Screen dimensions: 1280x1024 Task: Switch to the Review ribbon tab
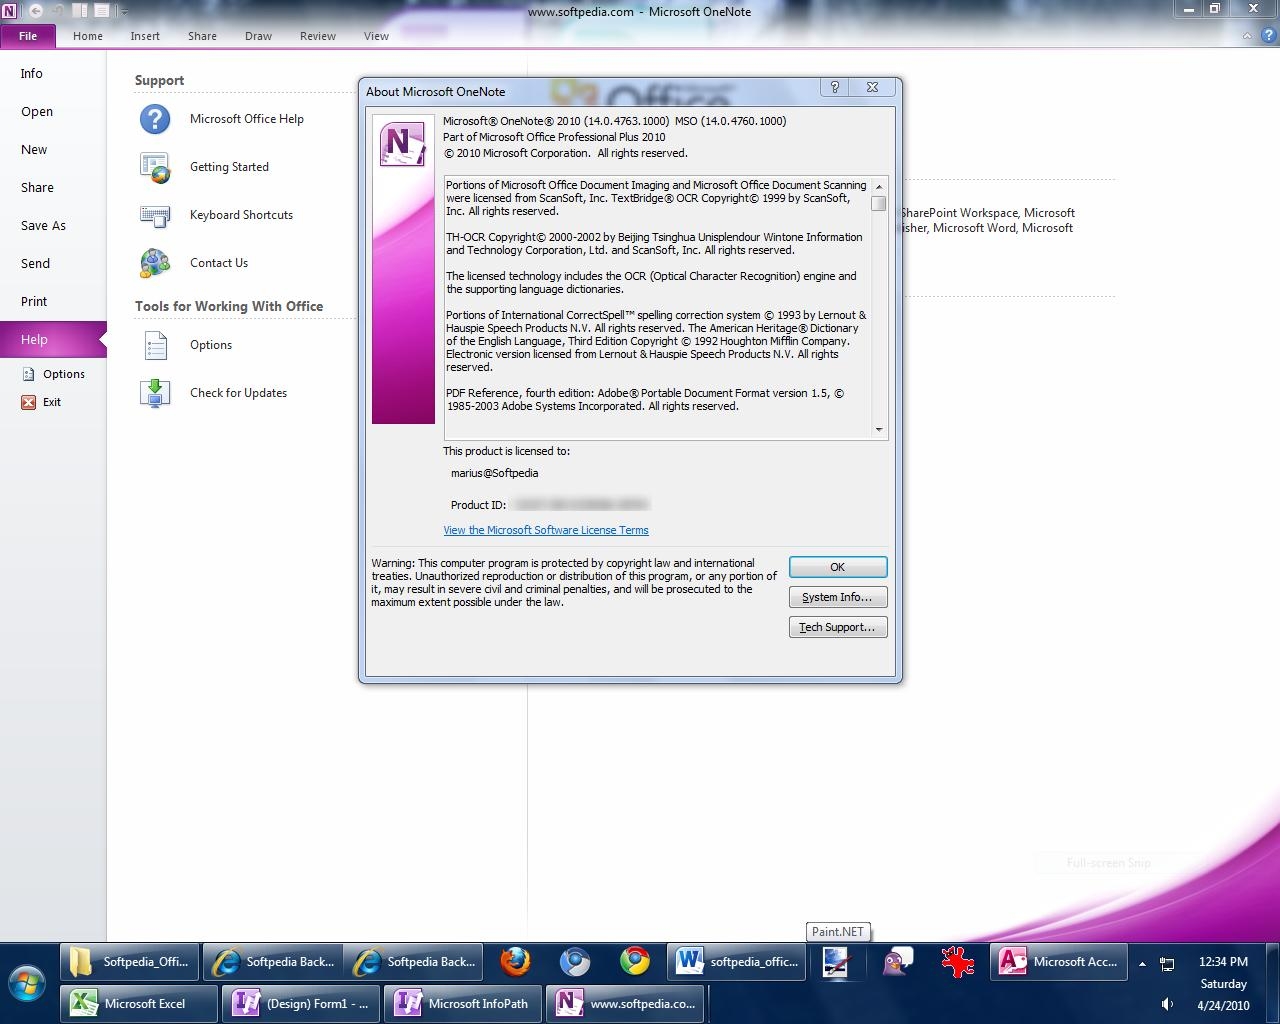click(x=318, y=36)
